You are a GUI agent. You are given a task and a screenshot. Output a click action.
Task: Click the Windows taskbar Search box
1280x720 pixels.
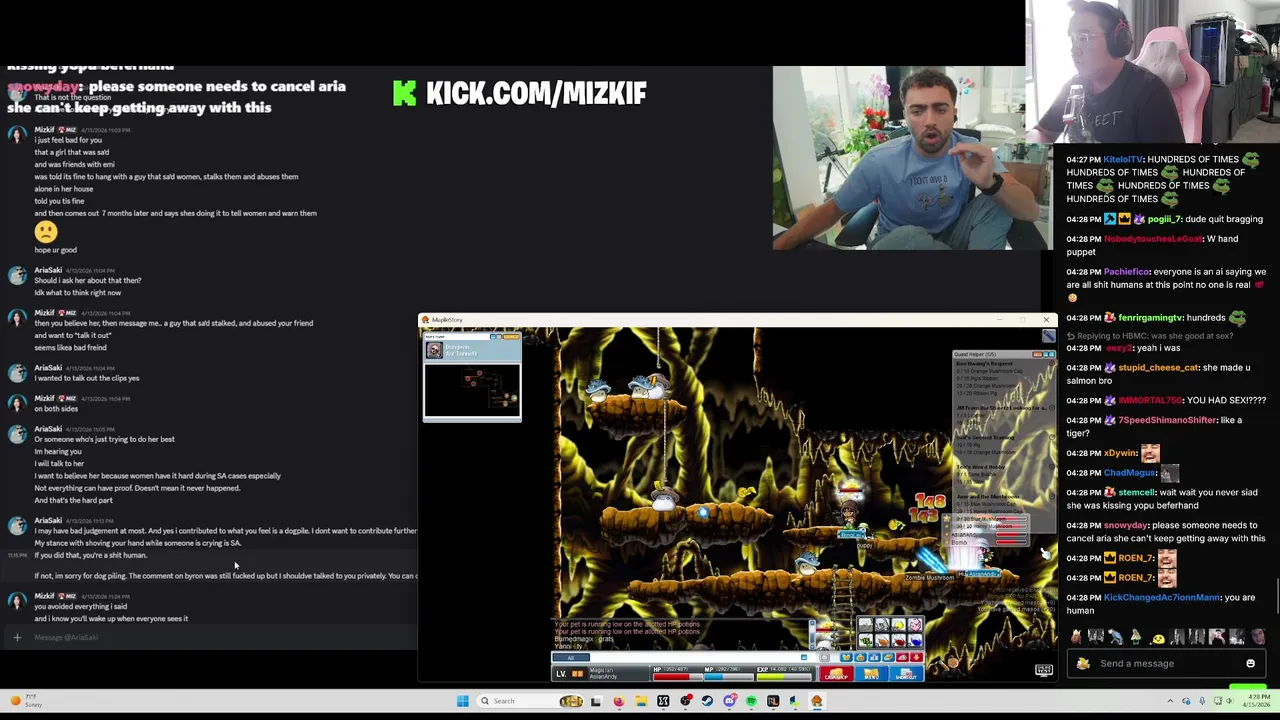tap(531, 701)
